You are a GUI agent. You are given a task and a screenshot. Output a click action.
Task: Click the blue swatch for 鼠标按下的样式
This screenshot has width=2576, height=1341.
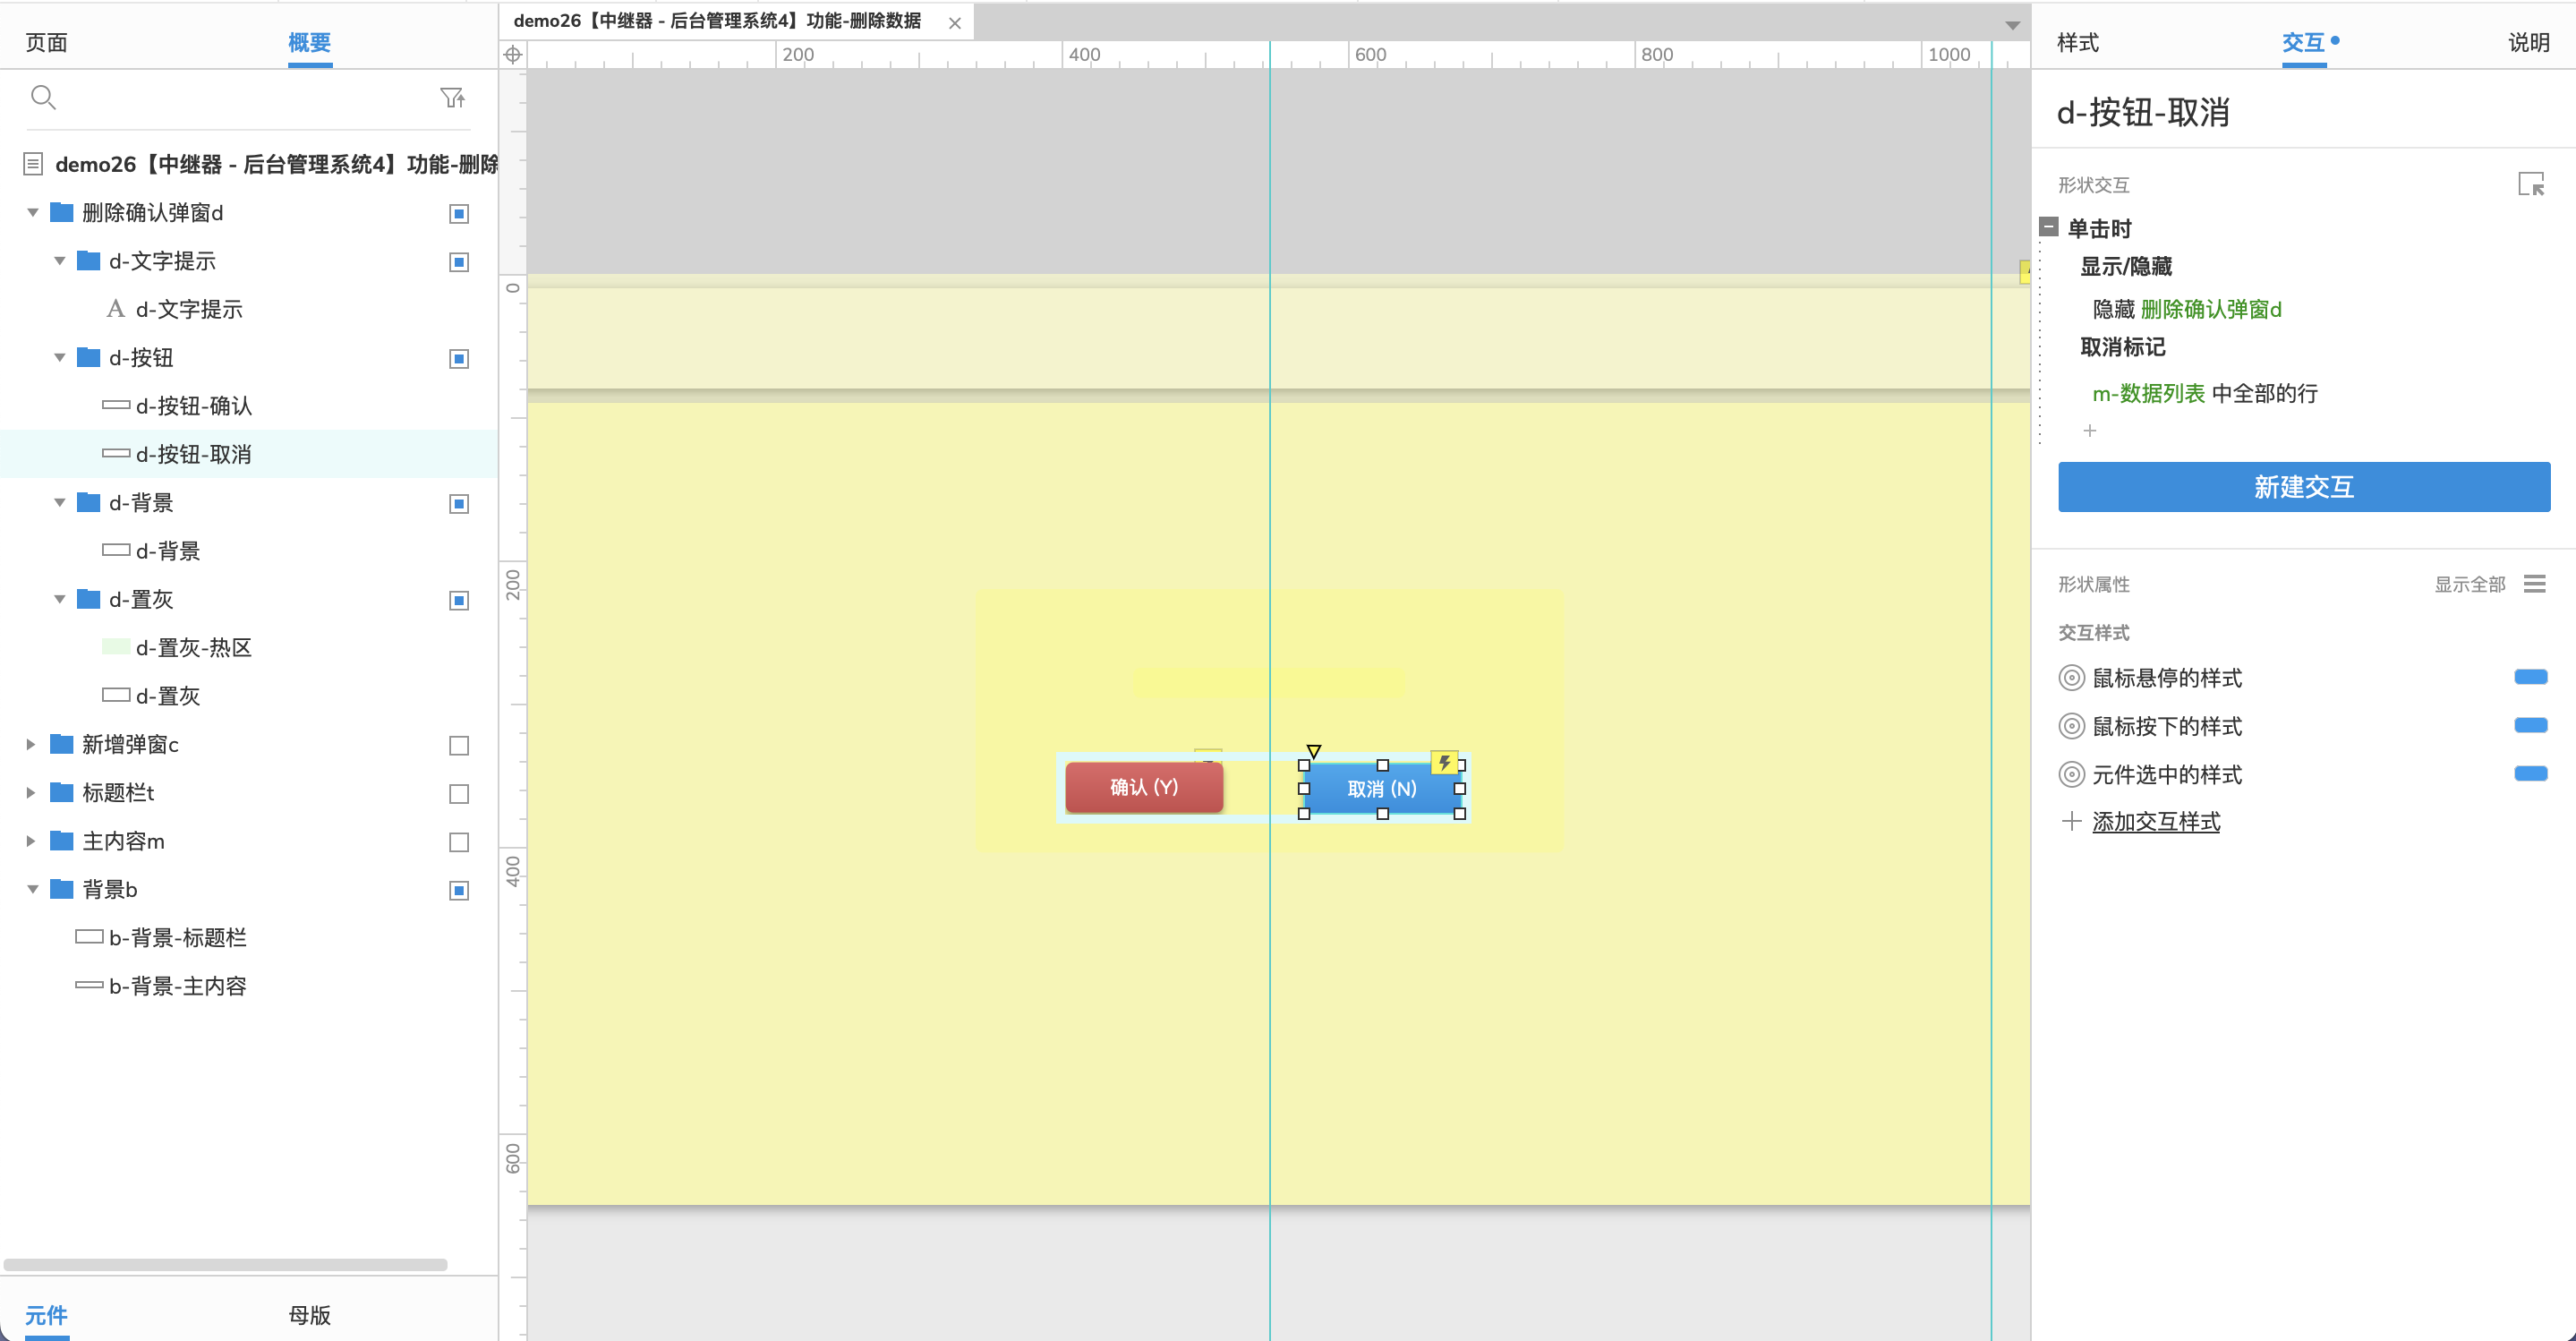pyautogui.click(x=2530, y=725)
